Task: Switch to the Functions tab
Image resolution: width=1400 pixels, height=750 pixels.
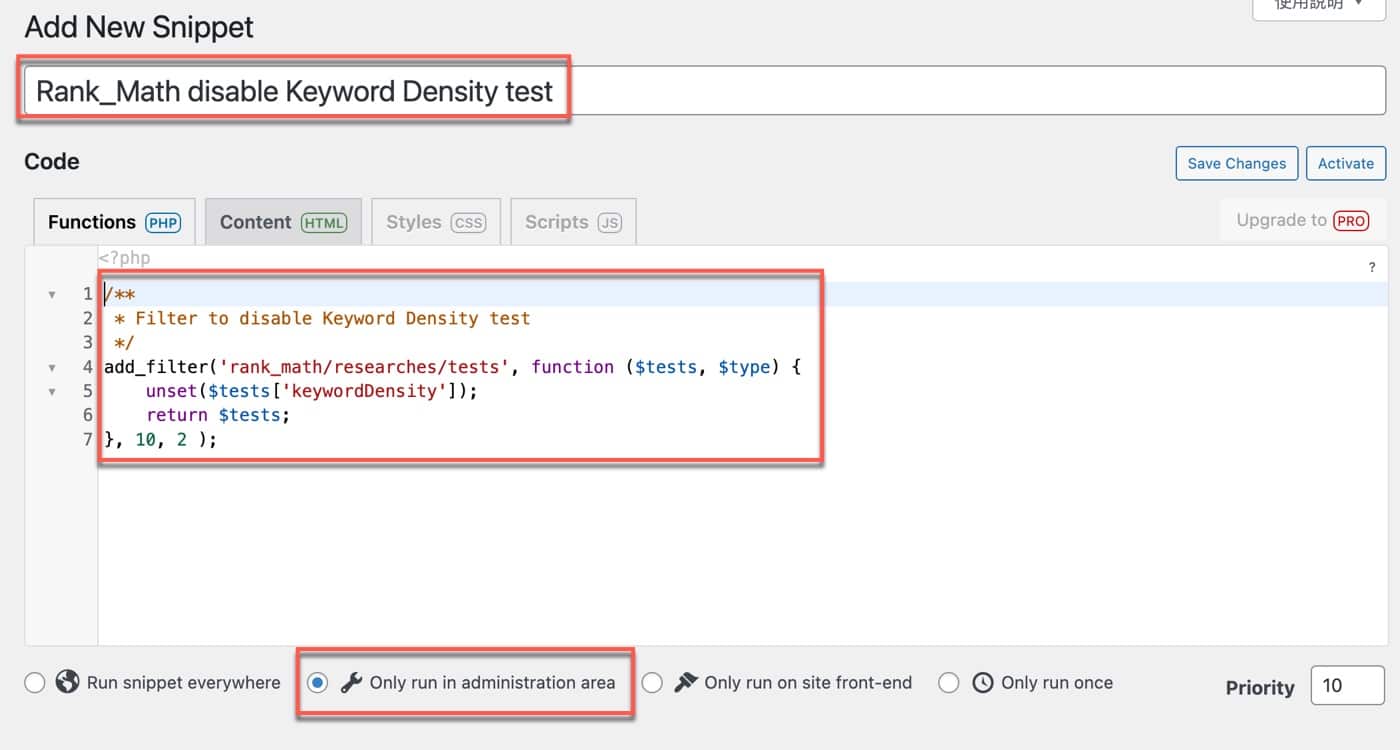Action: 115,222
